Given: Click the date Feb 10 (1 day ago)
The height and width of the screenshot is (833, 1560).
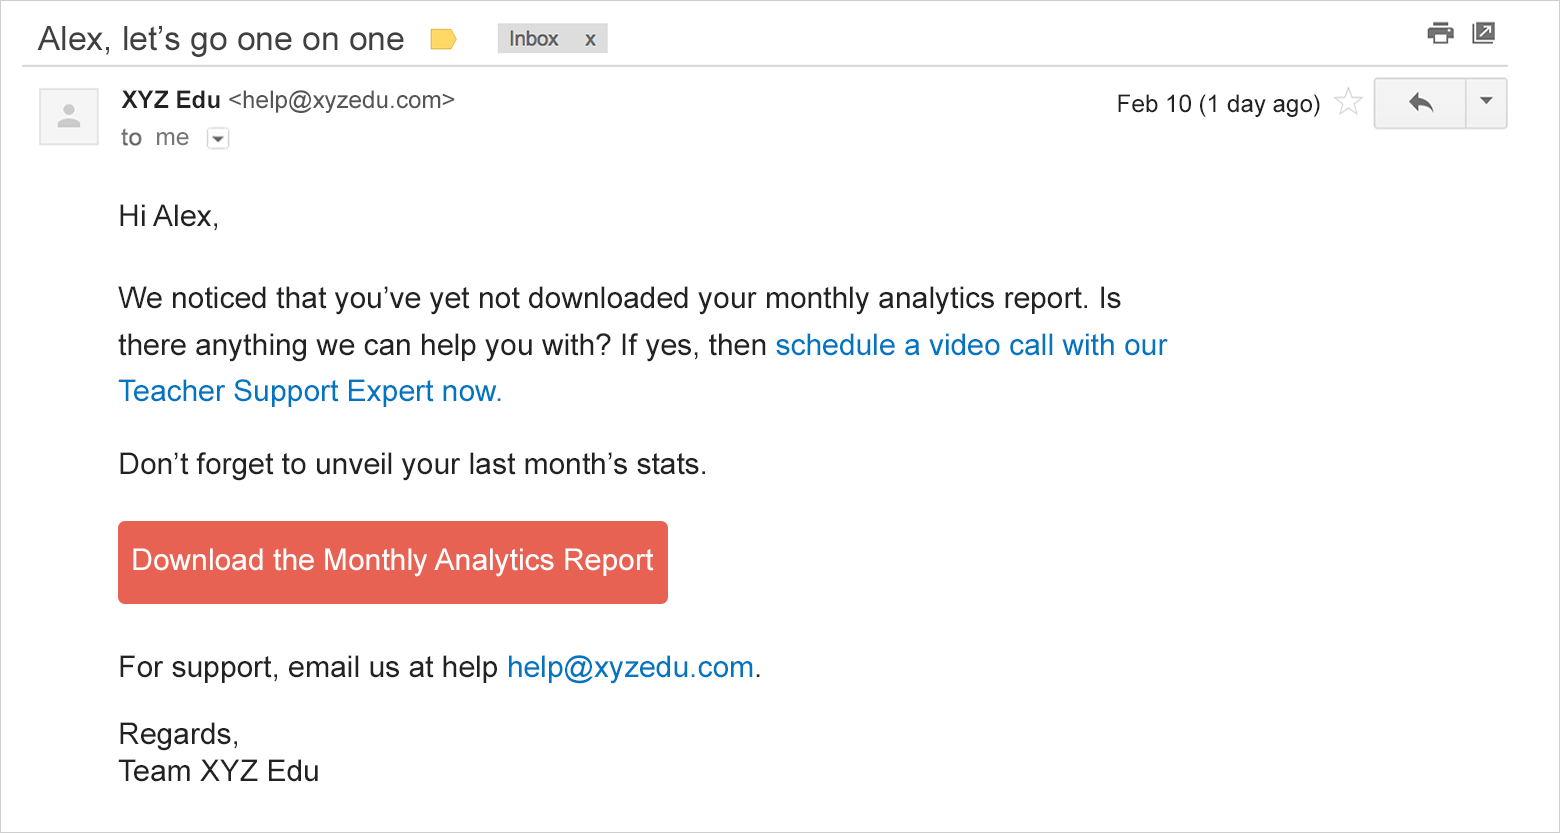Looking at the screenshot, I should 1217,104.
